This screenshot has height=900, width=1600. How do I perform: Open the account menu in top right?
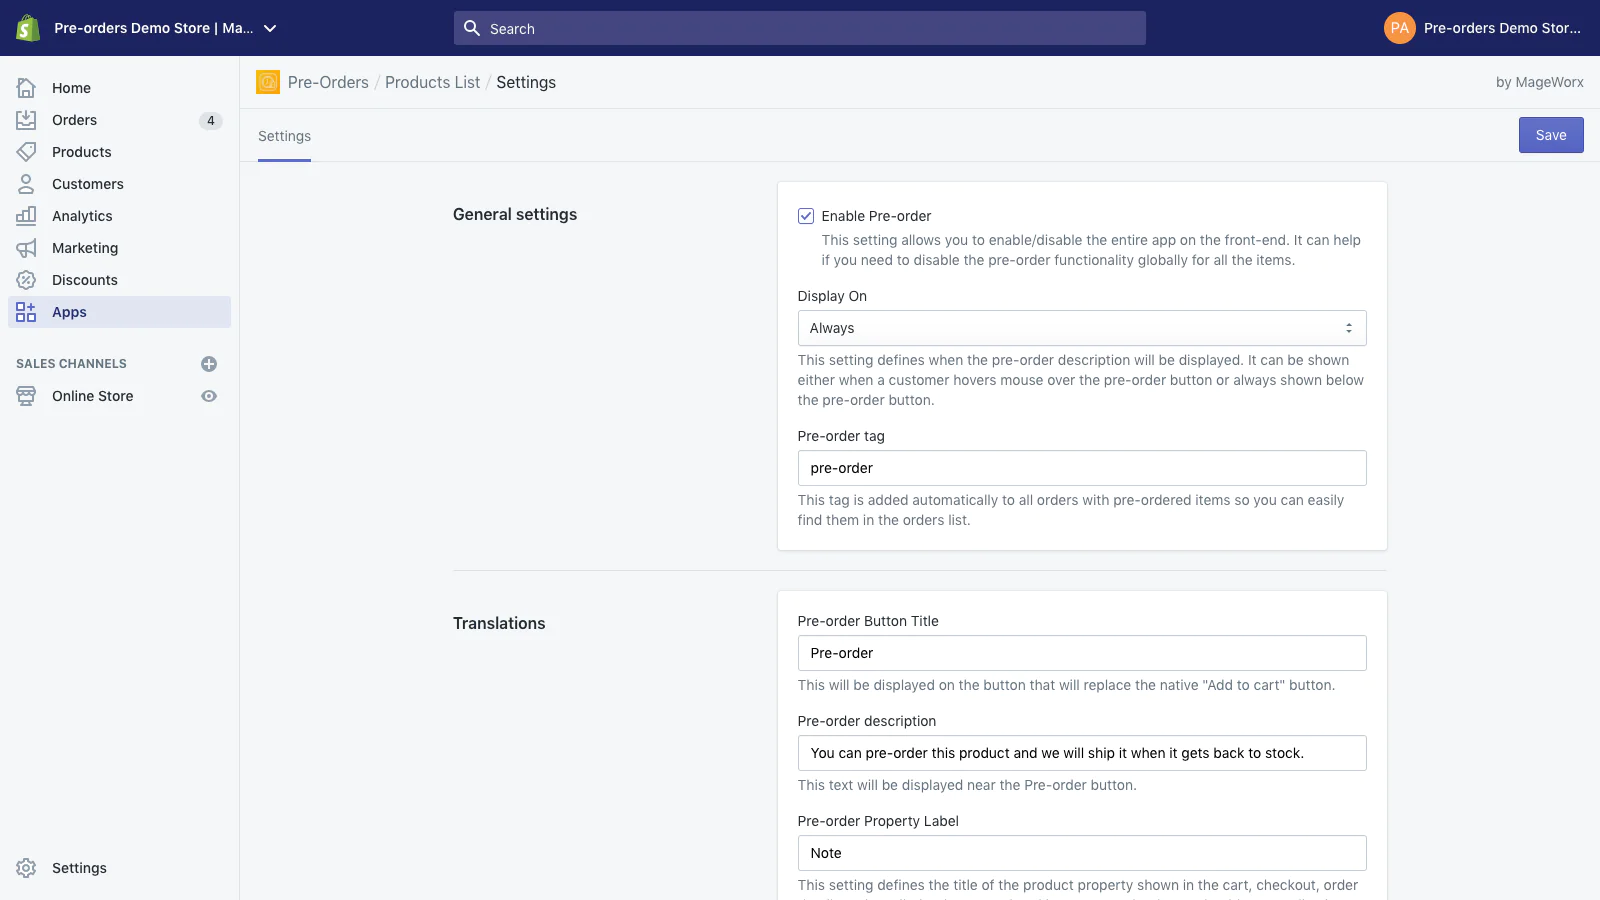coord(1483,28)
